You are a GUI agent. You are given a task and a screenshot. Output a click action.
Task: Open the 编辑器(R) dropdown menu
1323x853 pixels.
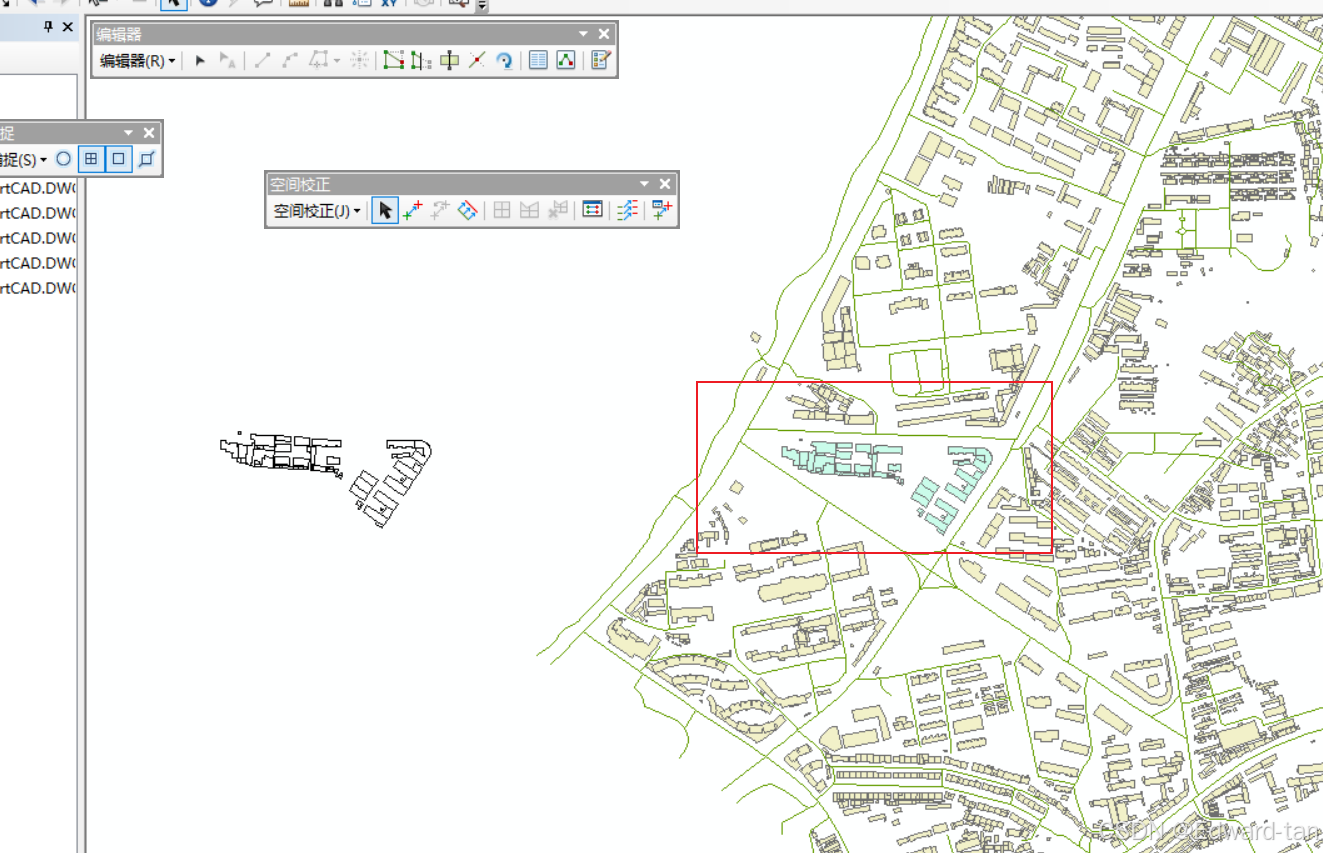137,61
